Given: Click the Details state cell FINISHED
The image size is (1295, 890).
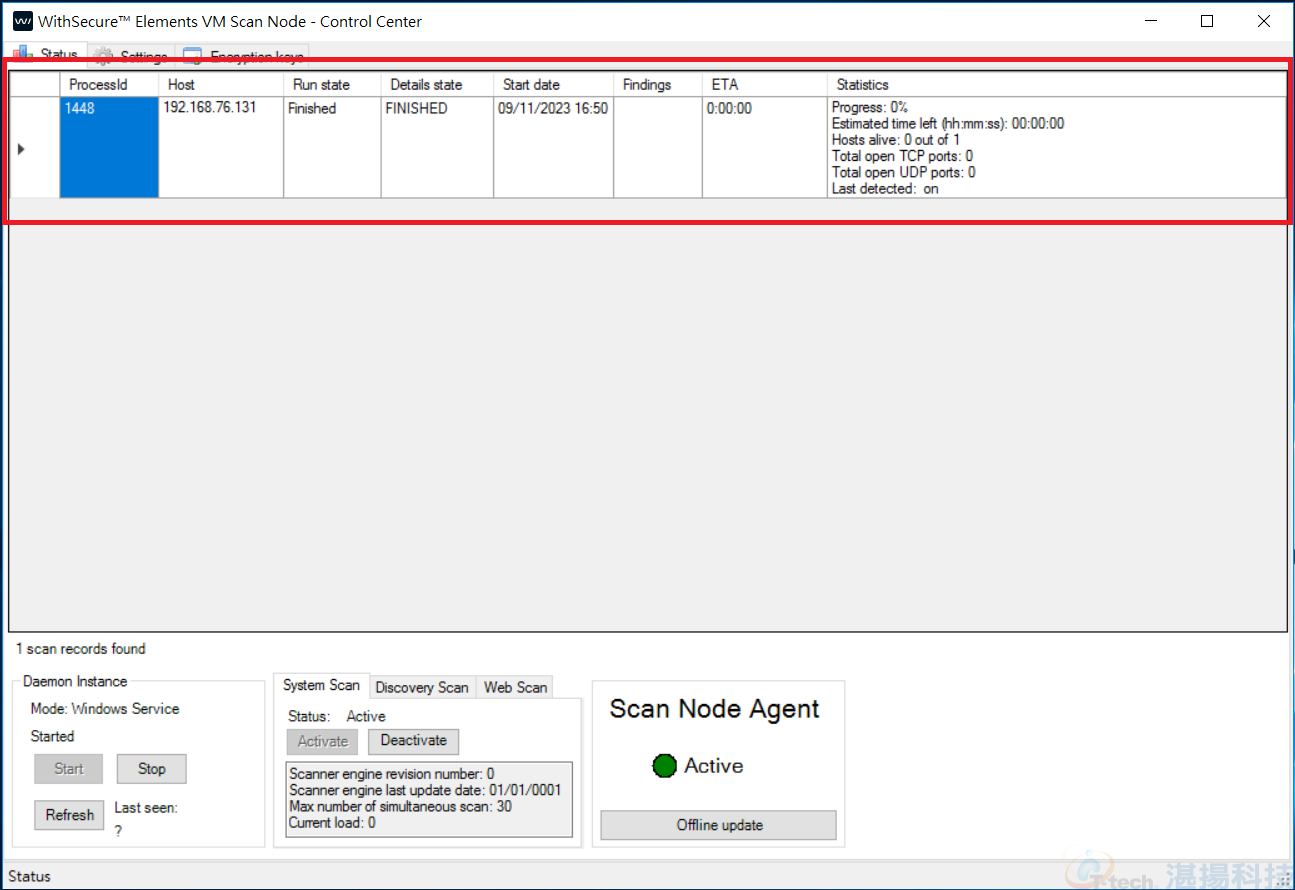Looking at the screenshot, I should click(437, 148).
